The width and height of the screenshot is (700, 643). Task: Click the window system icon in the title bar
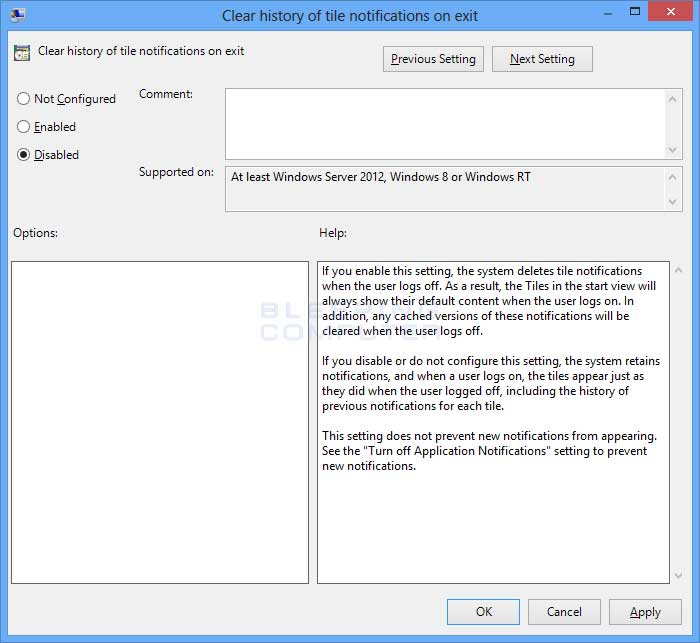click(x=18, y=15)
